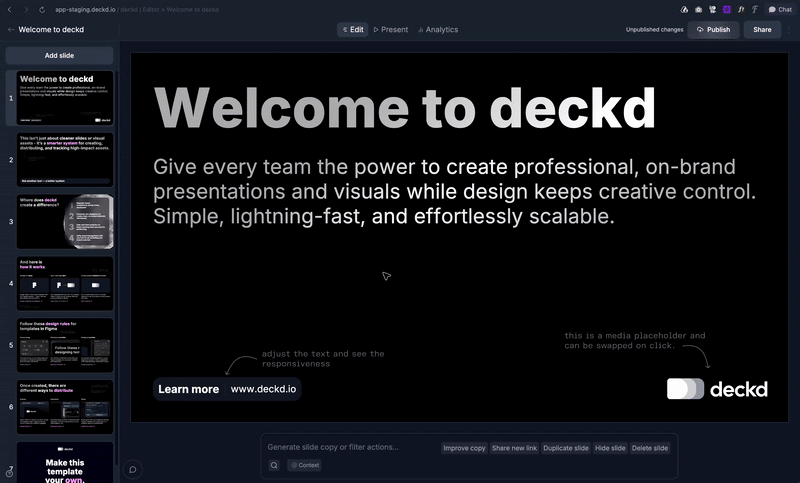
Task: Click the slide body paragraph text
Action: pos(454,191)
